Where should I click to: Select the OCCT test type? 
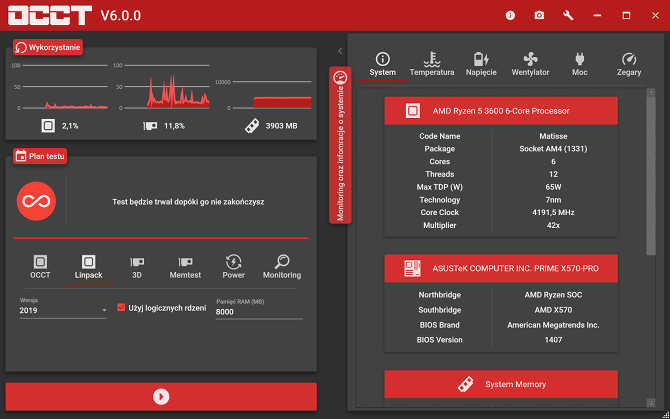[40, 267]
